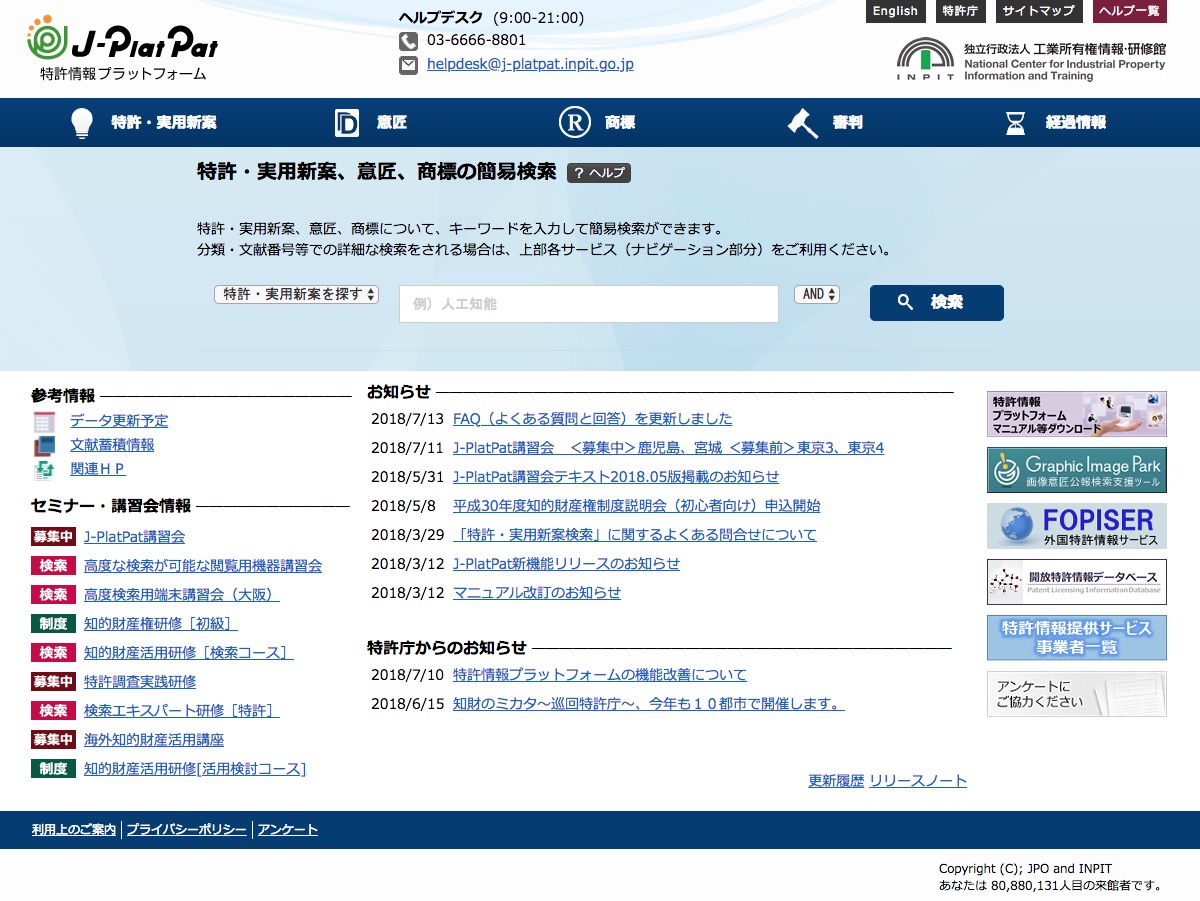The width and height of the screenshot is (1200, 901).
Task: Open the search type dropdown 特許・実用新案を探す
Action: click(x=296, y=294)
